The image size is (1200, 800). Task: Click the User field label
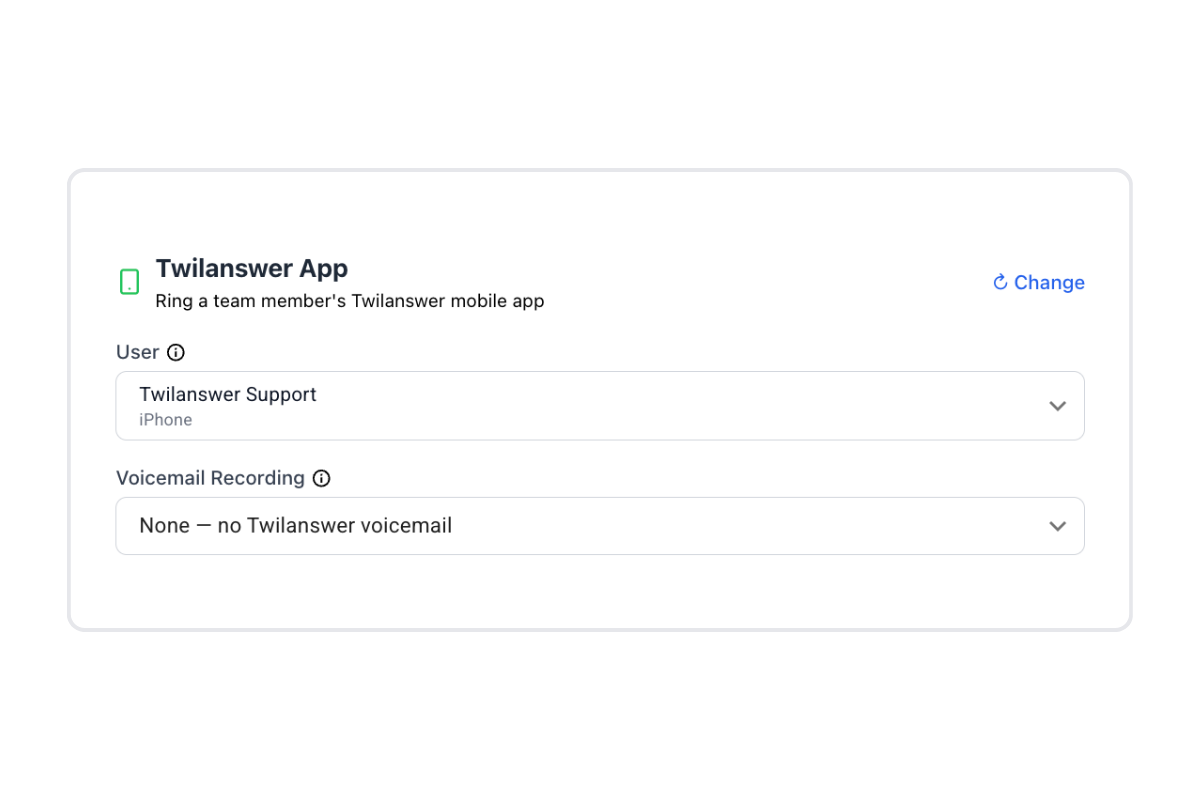[138, 352]
